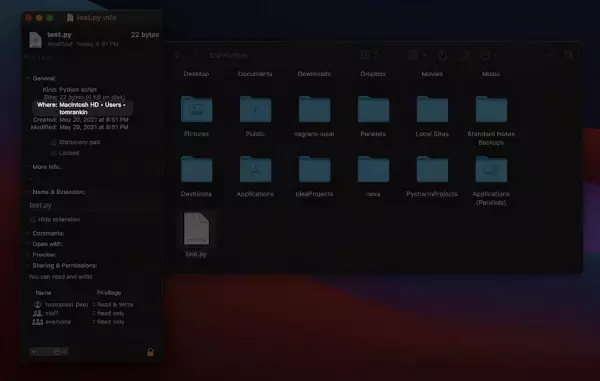The height and width of the screenshot is (381, 600).
Task: Enable the Stationery pad checkbox
Action: pos(54,142)
